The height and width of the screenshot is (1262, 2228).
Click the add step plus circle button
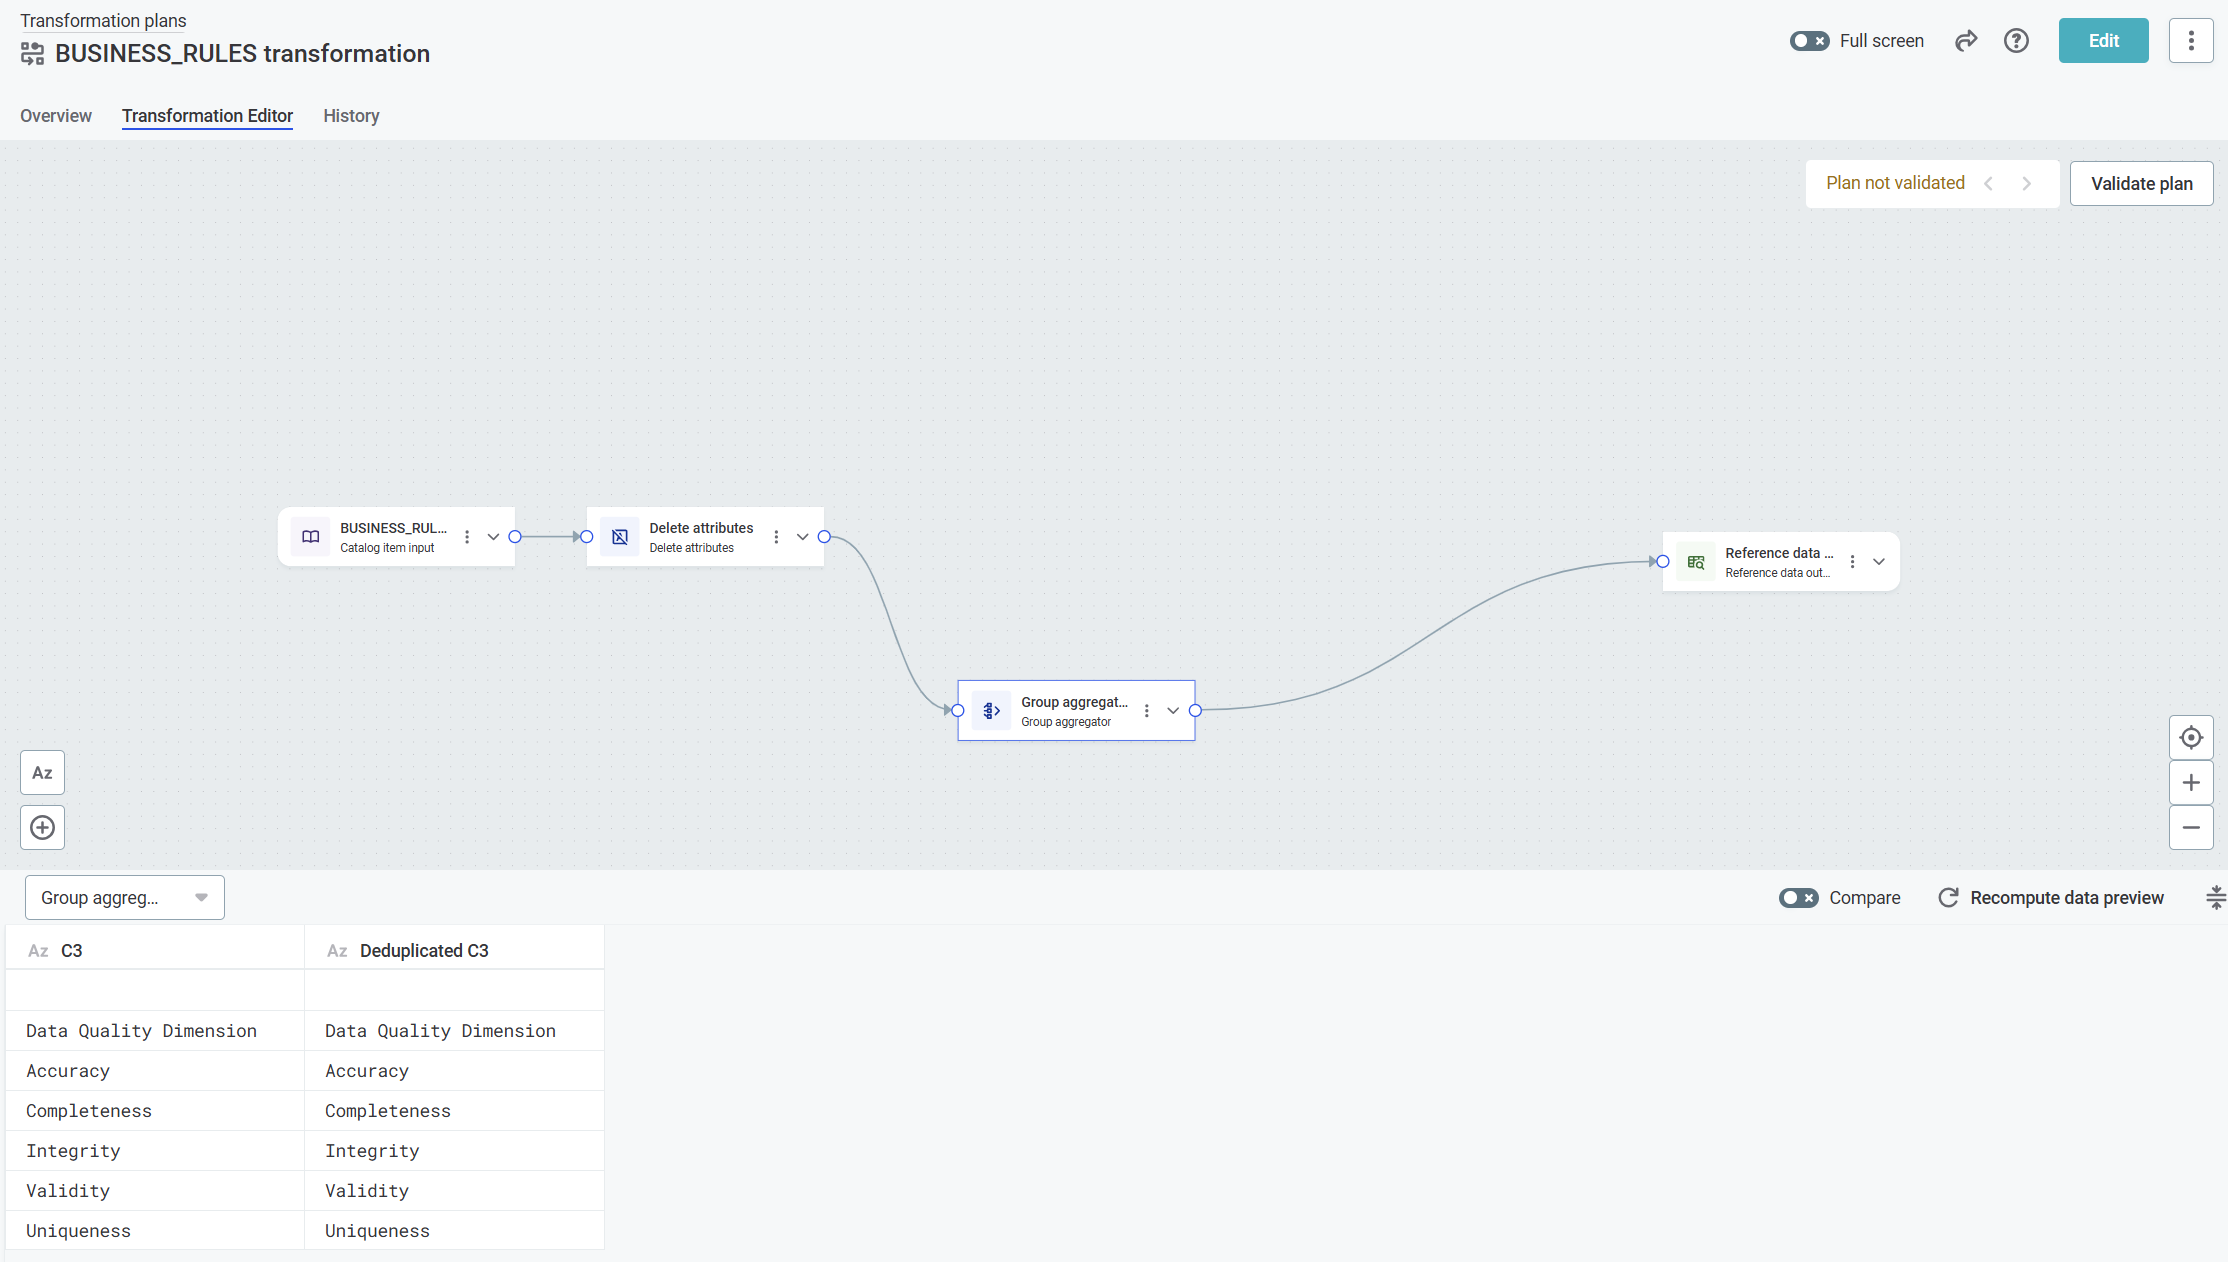[x=42, y=828]
